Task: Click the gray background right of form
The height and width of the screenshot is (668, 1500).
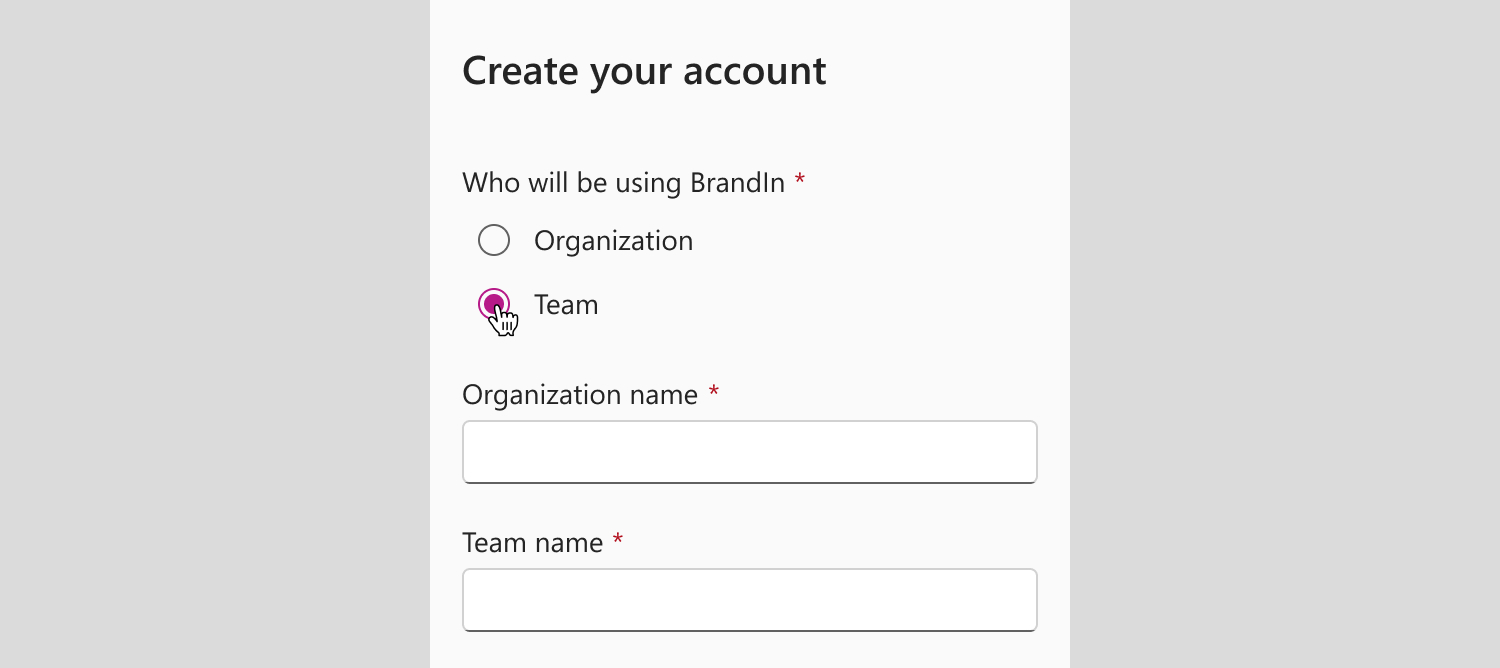Action: [1285, 334]
